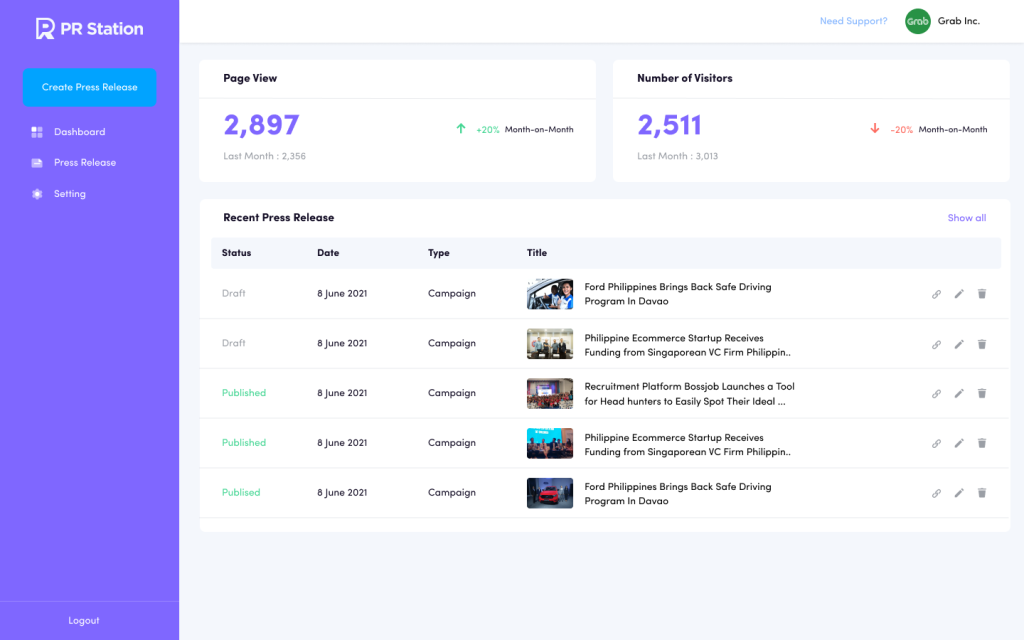Click 'Last Month : 2,356' text
The width and height of the screenshot is (1024, 640).
tap(264, 156)
